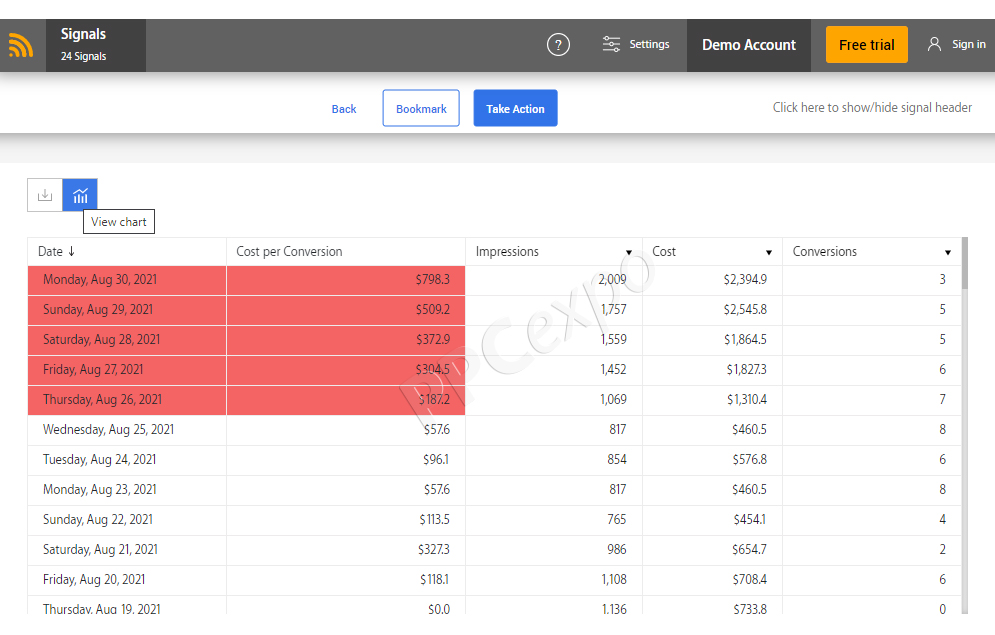Click the Date column header label
995x635 pixels.
tap(50, 252)
